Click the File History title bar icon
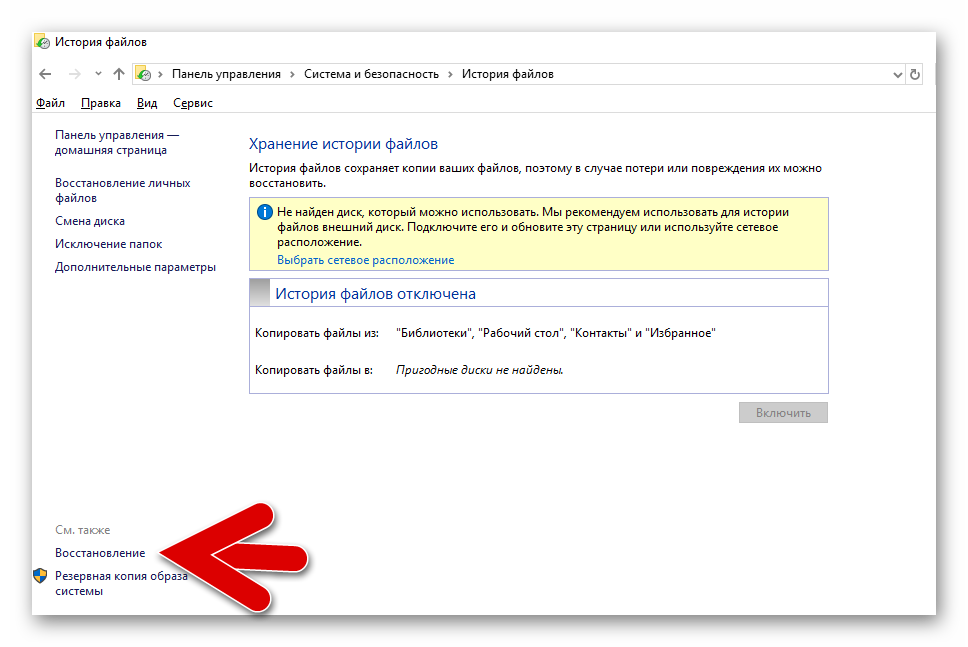Image resolution: width=968 pixels, height=647 pixels. [x=42, y=42]
